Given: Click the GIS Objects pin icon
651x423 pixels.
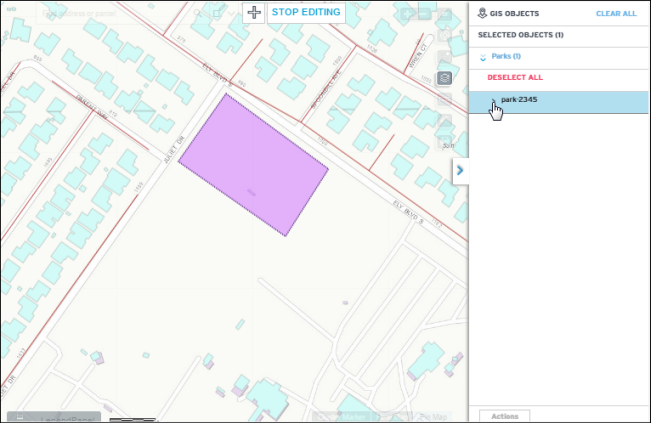Looking at the screenshot, I should (483, 14).
